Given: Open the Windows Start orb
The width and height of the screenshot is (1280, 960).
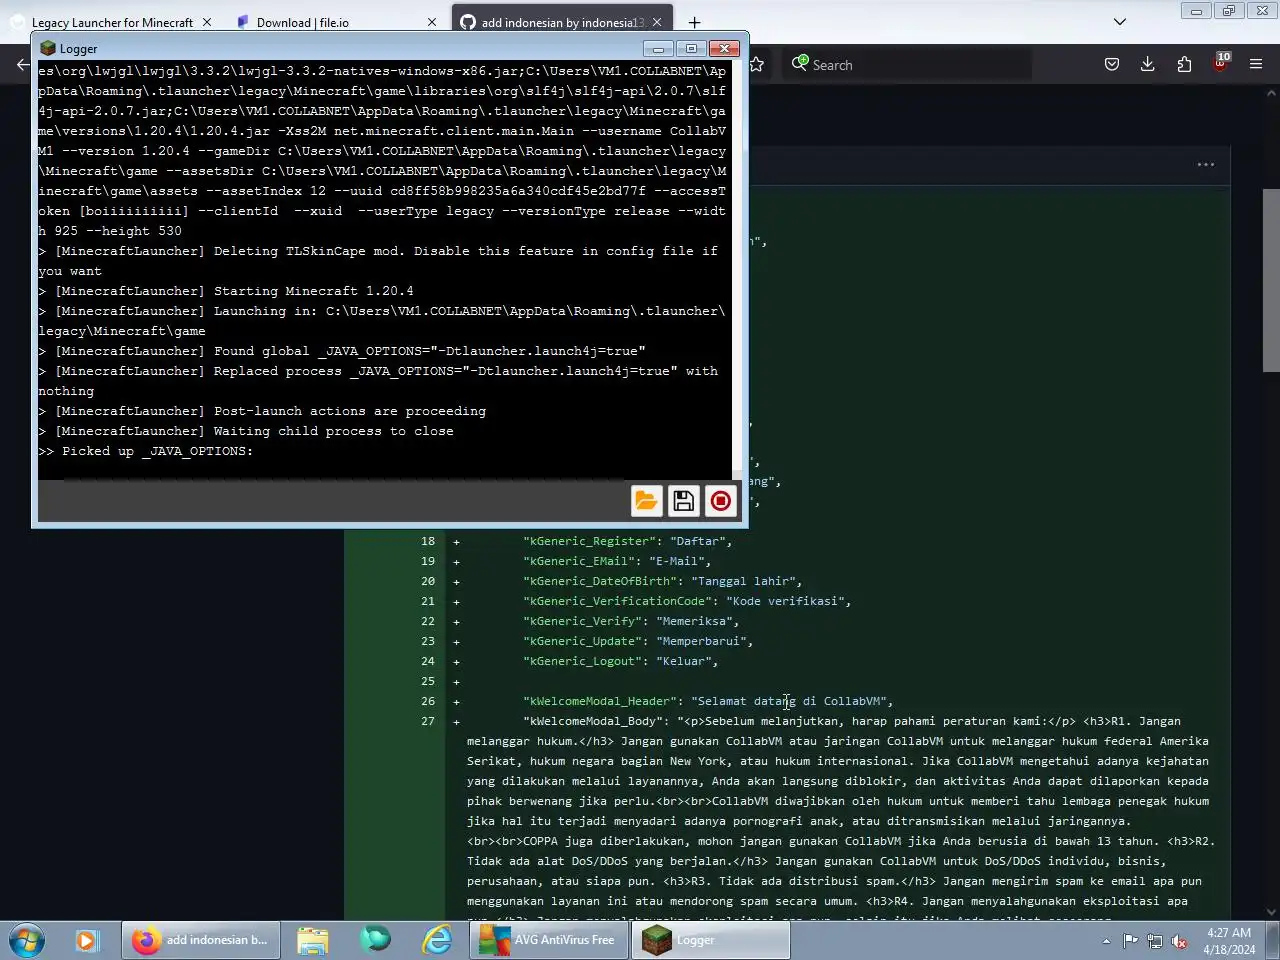Looking at the screenshot, I should tap(27, 940).
